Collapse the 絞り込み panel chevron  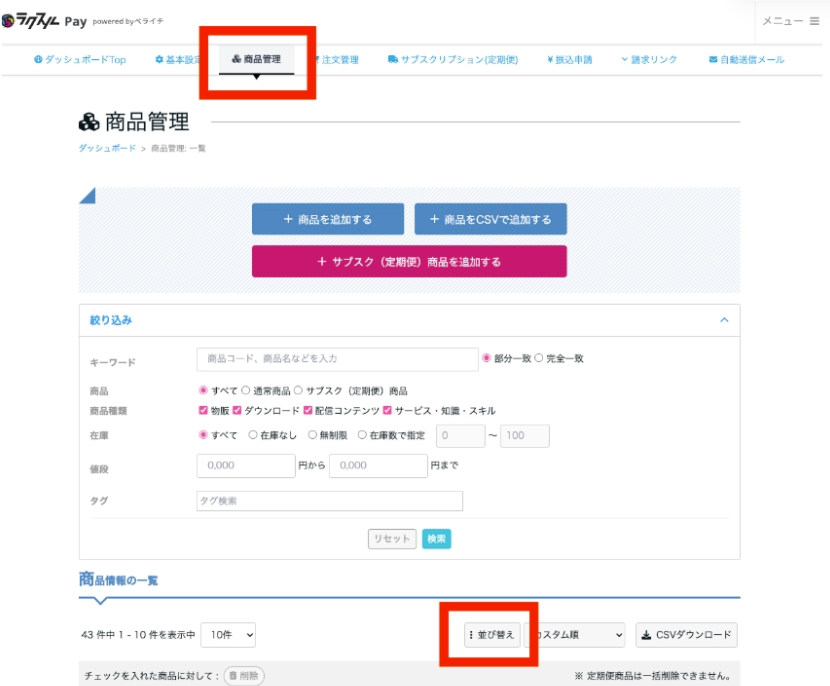click(x=724, y=320)
